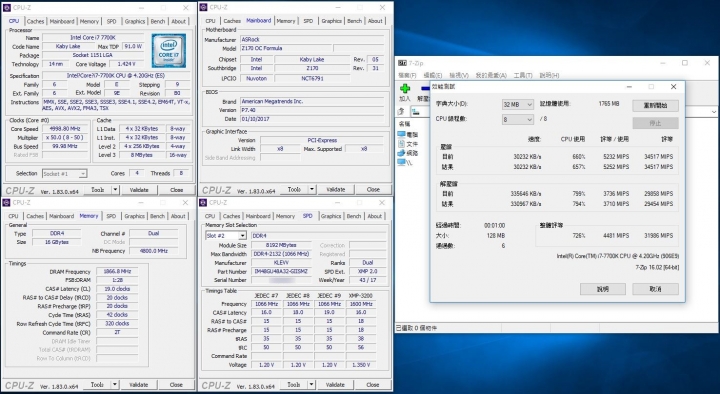The width and height of the screenshot is (720, 394).
Task: Expand the 7-Zip address bar dropdown arrow
Action: pyautogui.click(x=714, y=112)
